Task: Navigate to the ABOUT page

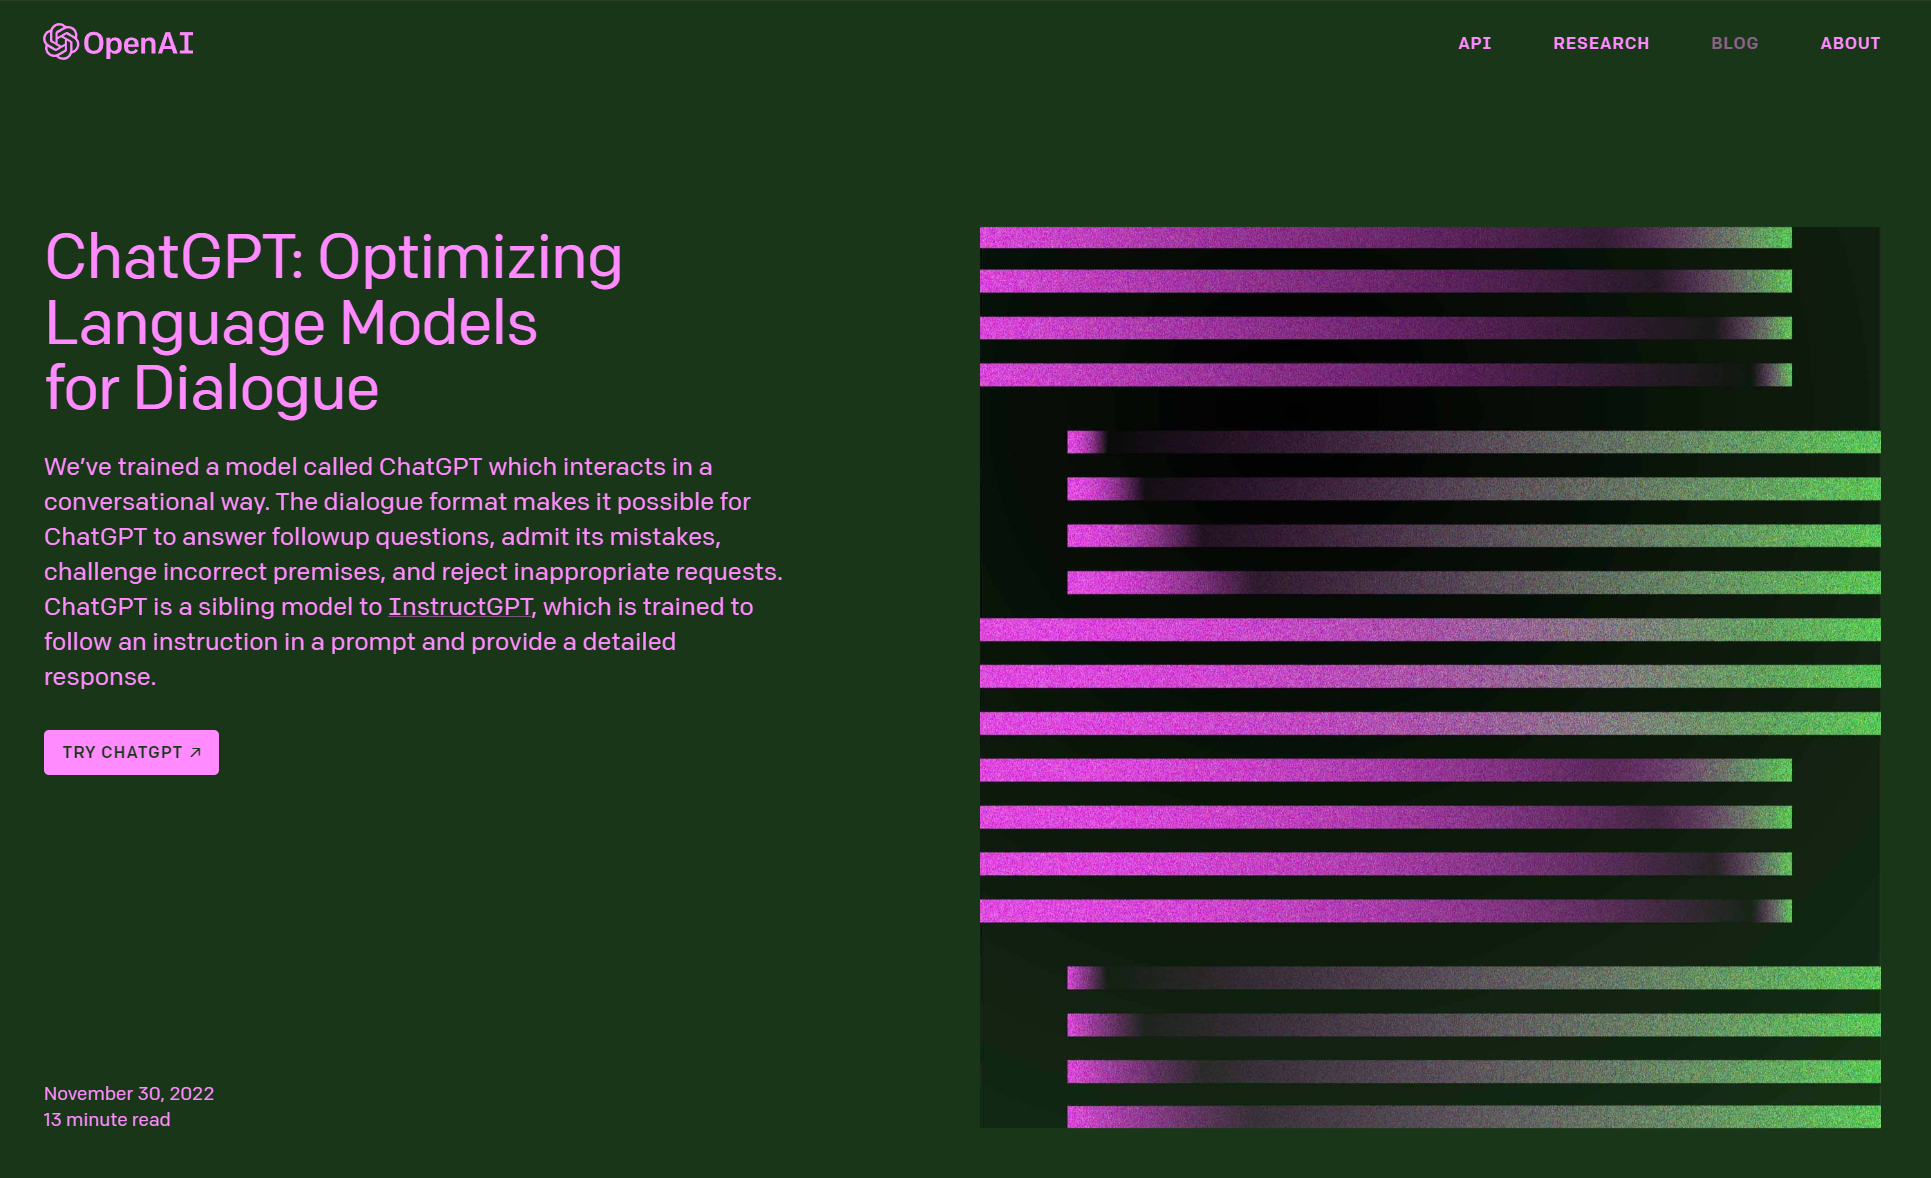Action: pyautogui.click(x=1849, y=43)
